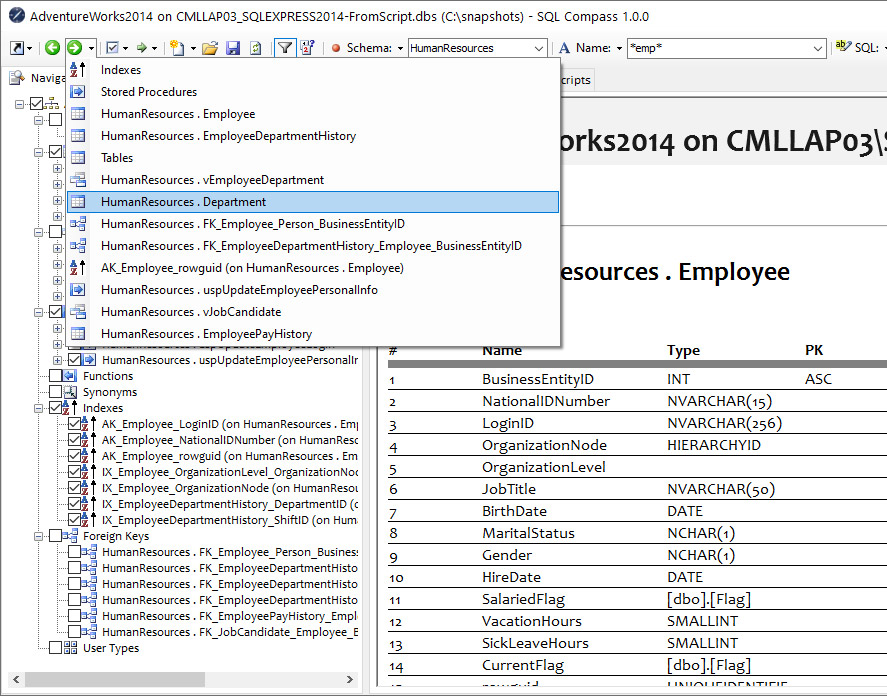Collapse the Foreign Keys tree node
Image resolution: width=887 pixels, height=696 pixels.
(x=39, y=536)
